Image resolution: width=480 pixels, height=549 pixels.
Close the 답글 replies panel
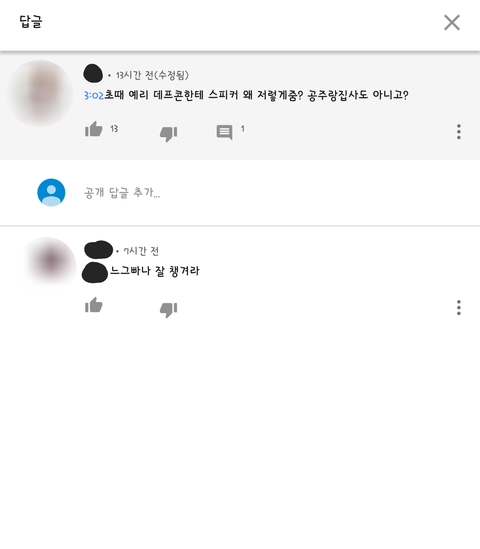click(452, 22)
